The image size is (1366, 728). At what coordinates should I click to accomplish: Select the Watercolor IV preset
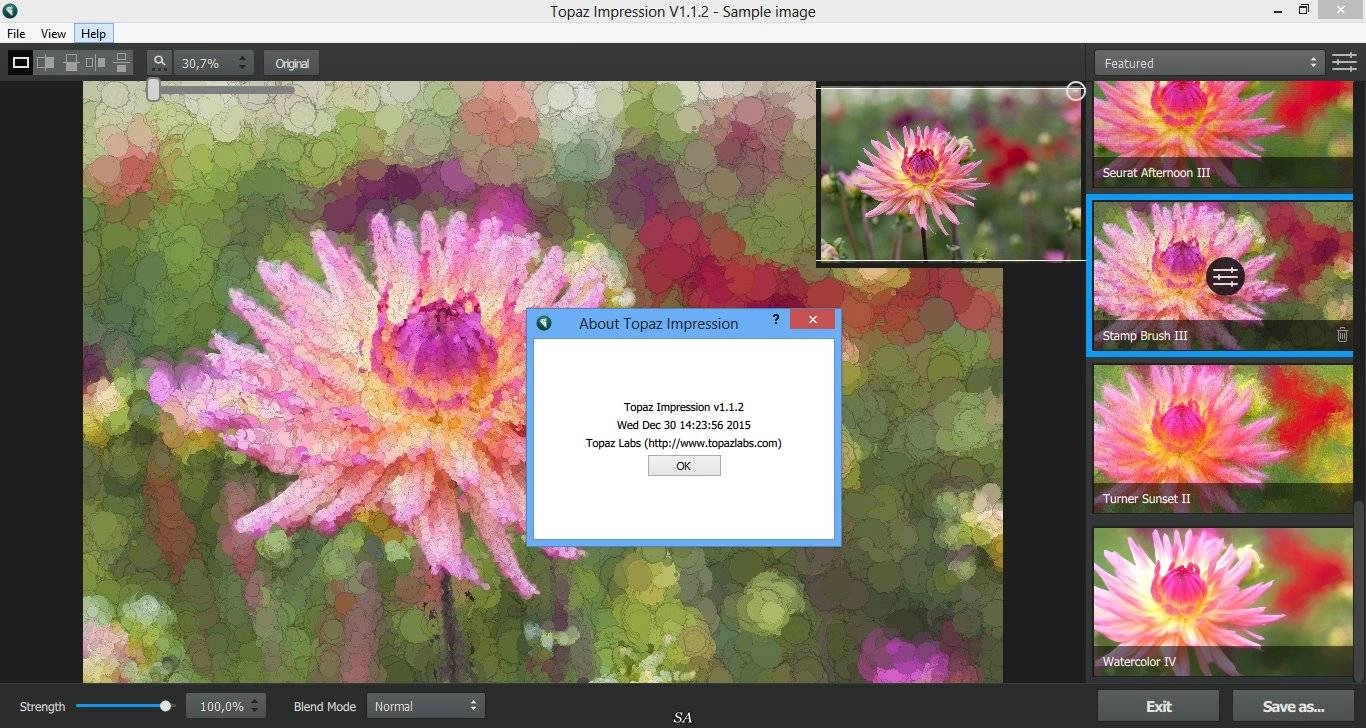tap(1223, 602)
